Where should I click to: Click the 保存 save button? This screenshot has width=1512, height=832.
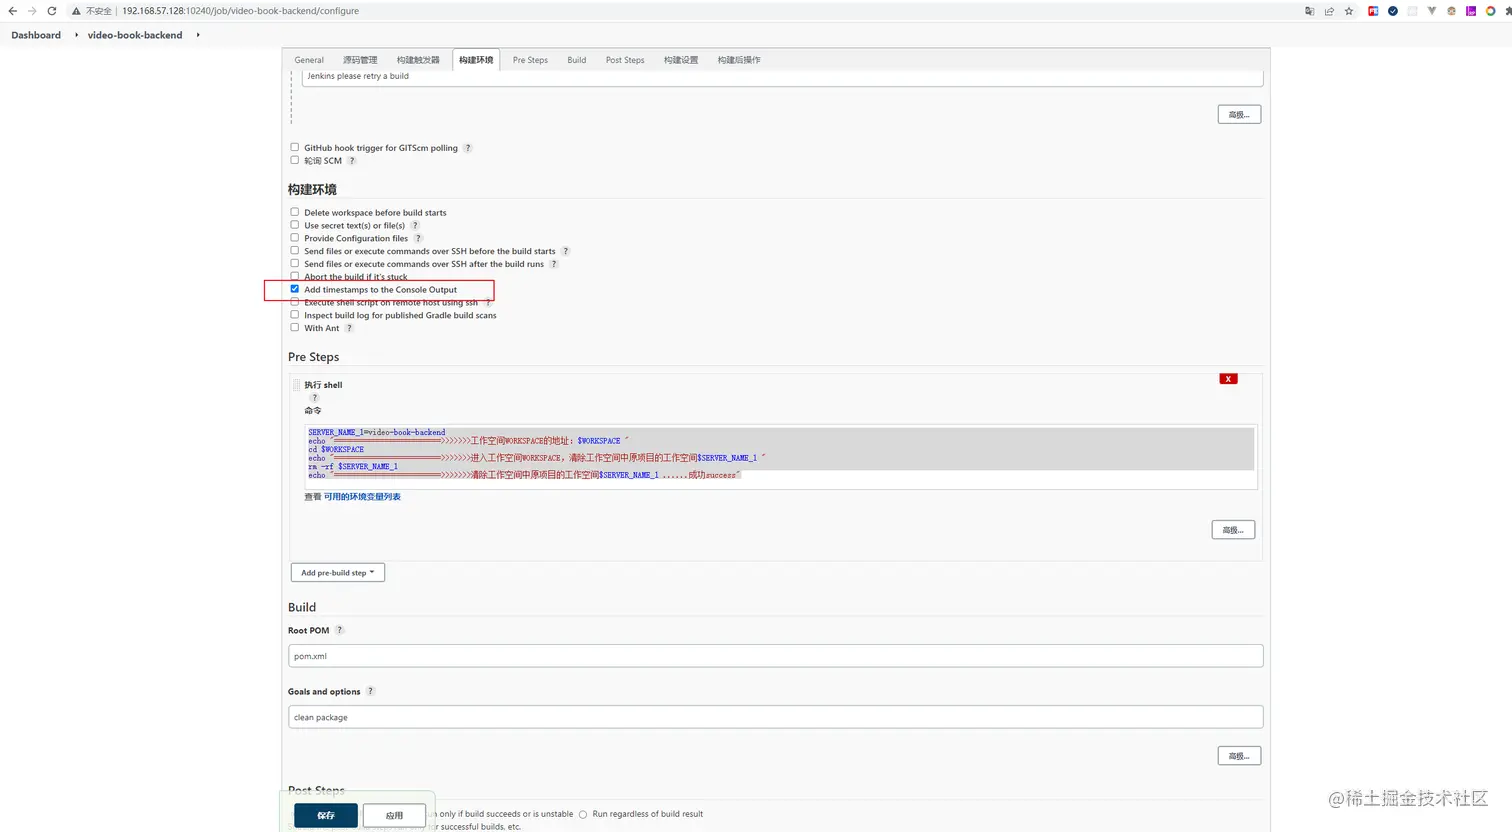[326, 816]
